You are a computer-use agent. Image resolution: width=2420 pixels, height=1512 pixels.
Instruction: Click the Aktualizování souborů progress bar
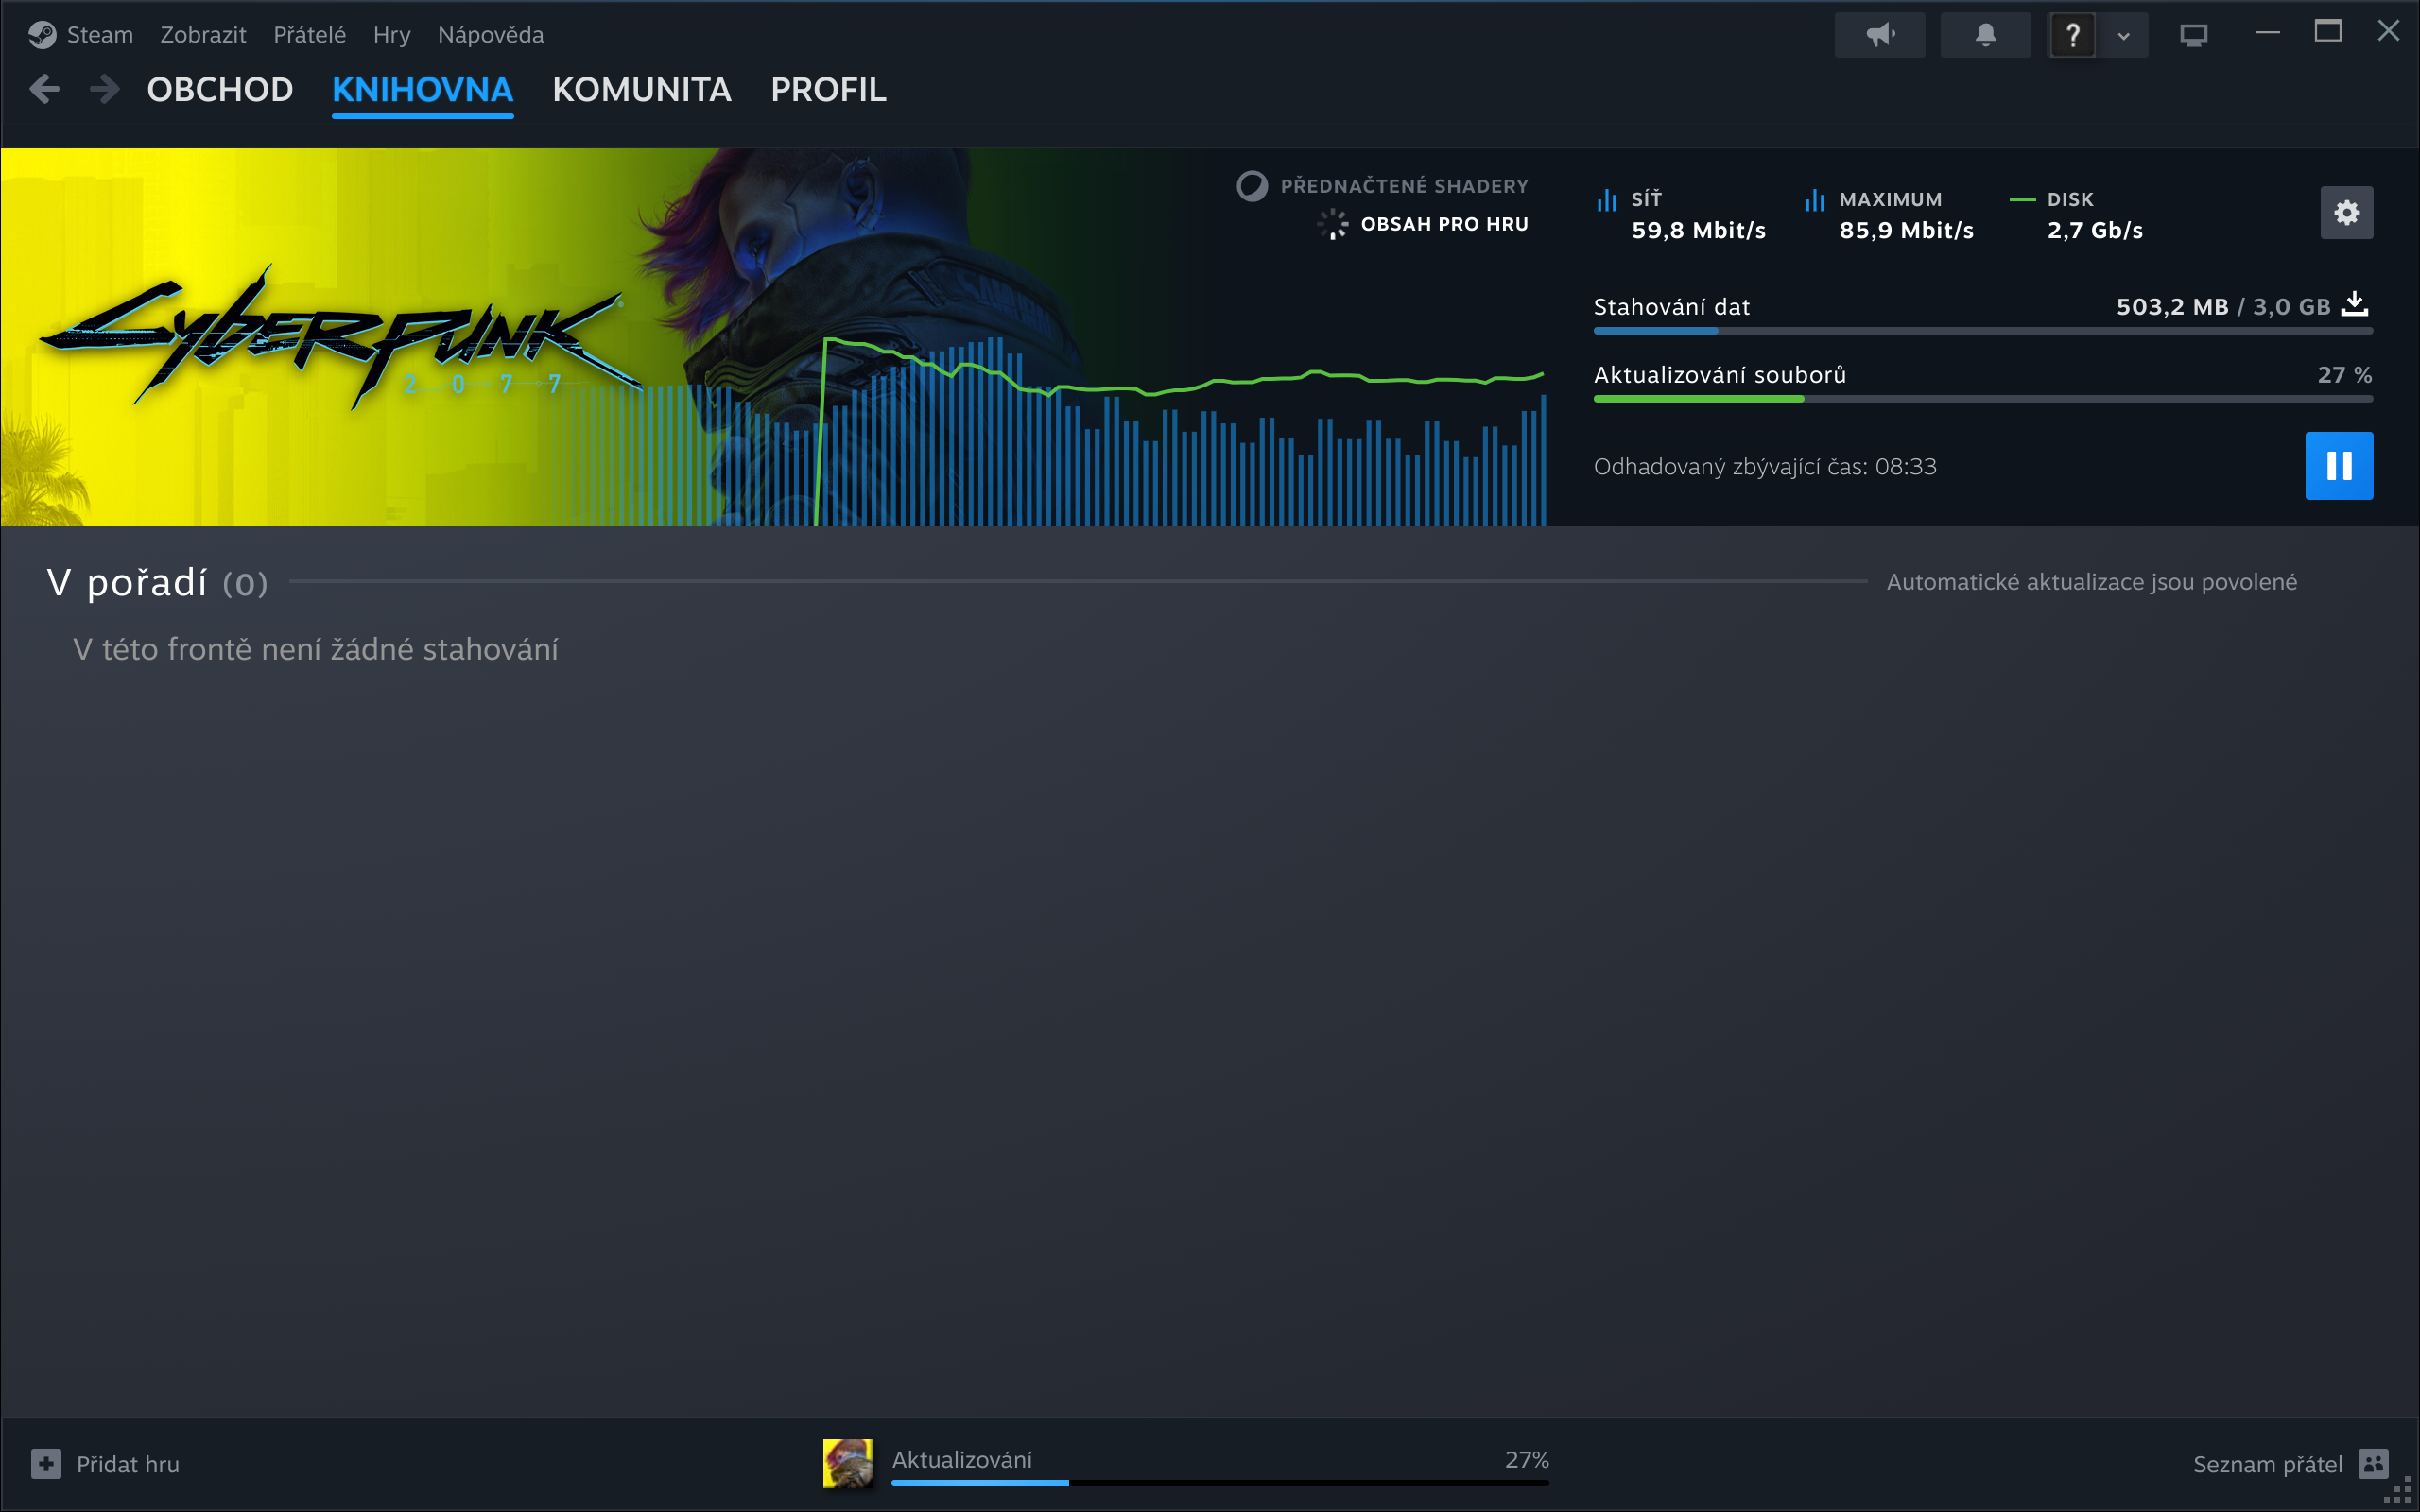point(1983,399)
